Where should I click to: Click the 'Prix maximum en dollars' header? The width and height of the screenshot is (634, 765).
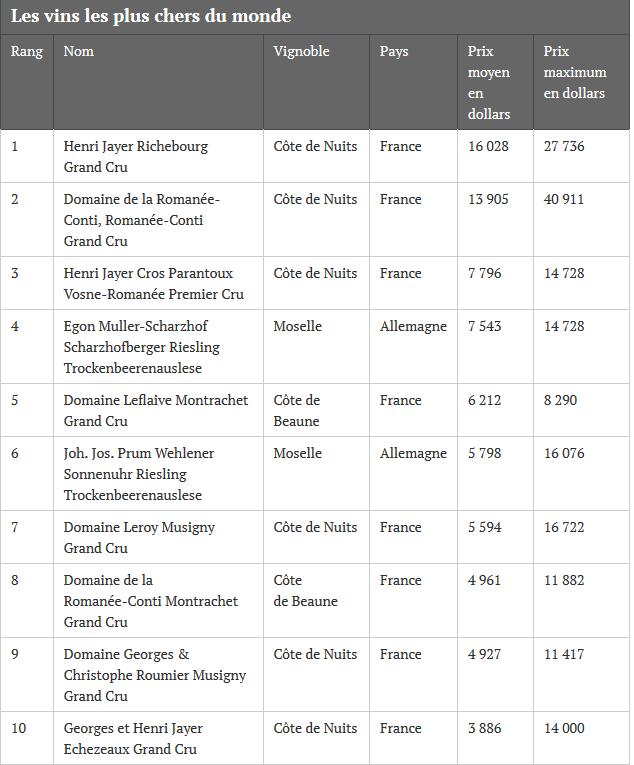point(575,72)
